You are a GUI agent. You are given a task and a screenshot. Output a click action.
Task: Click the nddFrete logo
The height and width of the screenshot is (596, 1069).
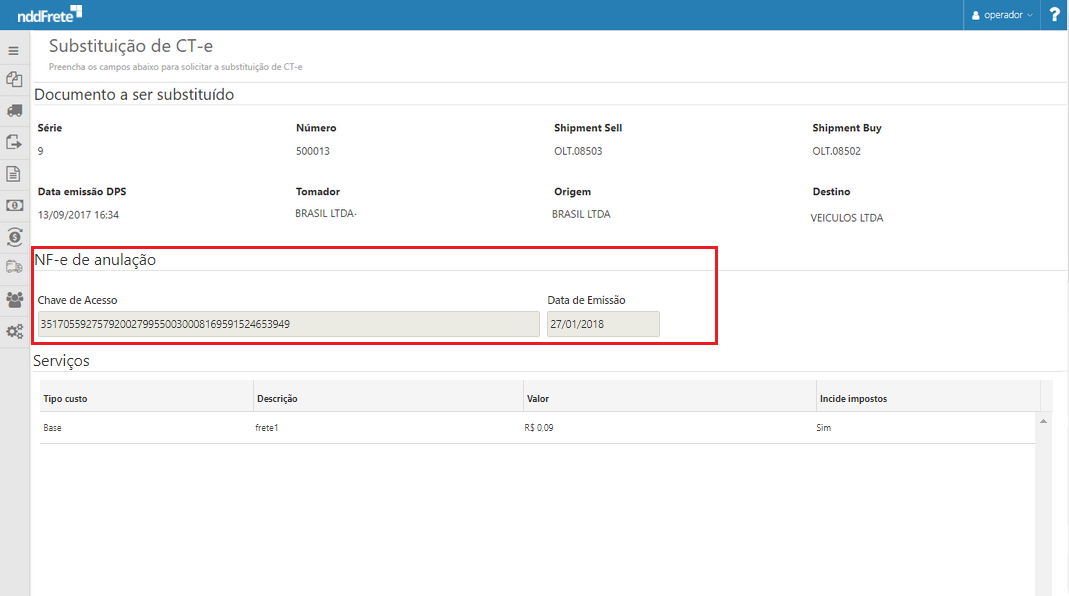(50, 14)
